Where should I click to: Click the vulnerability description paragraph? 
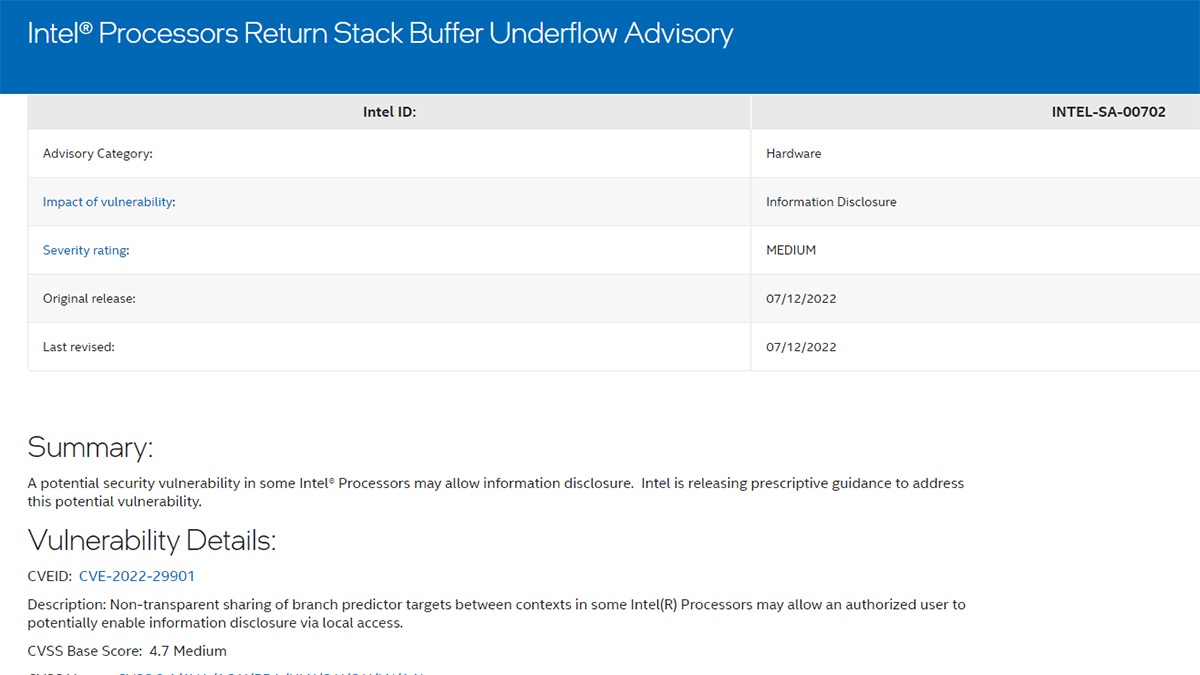[495, 613]
